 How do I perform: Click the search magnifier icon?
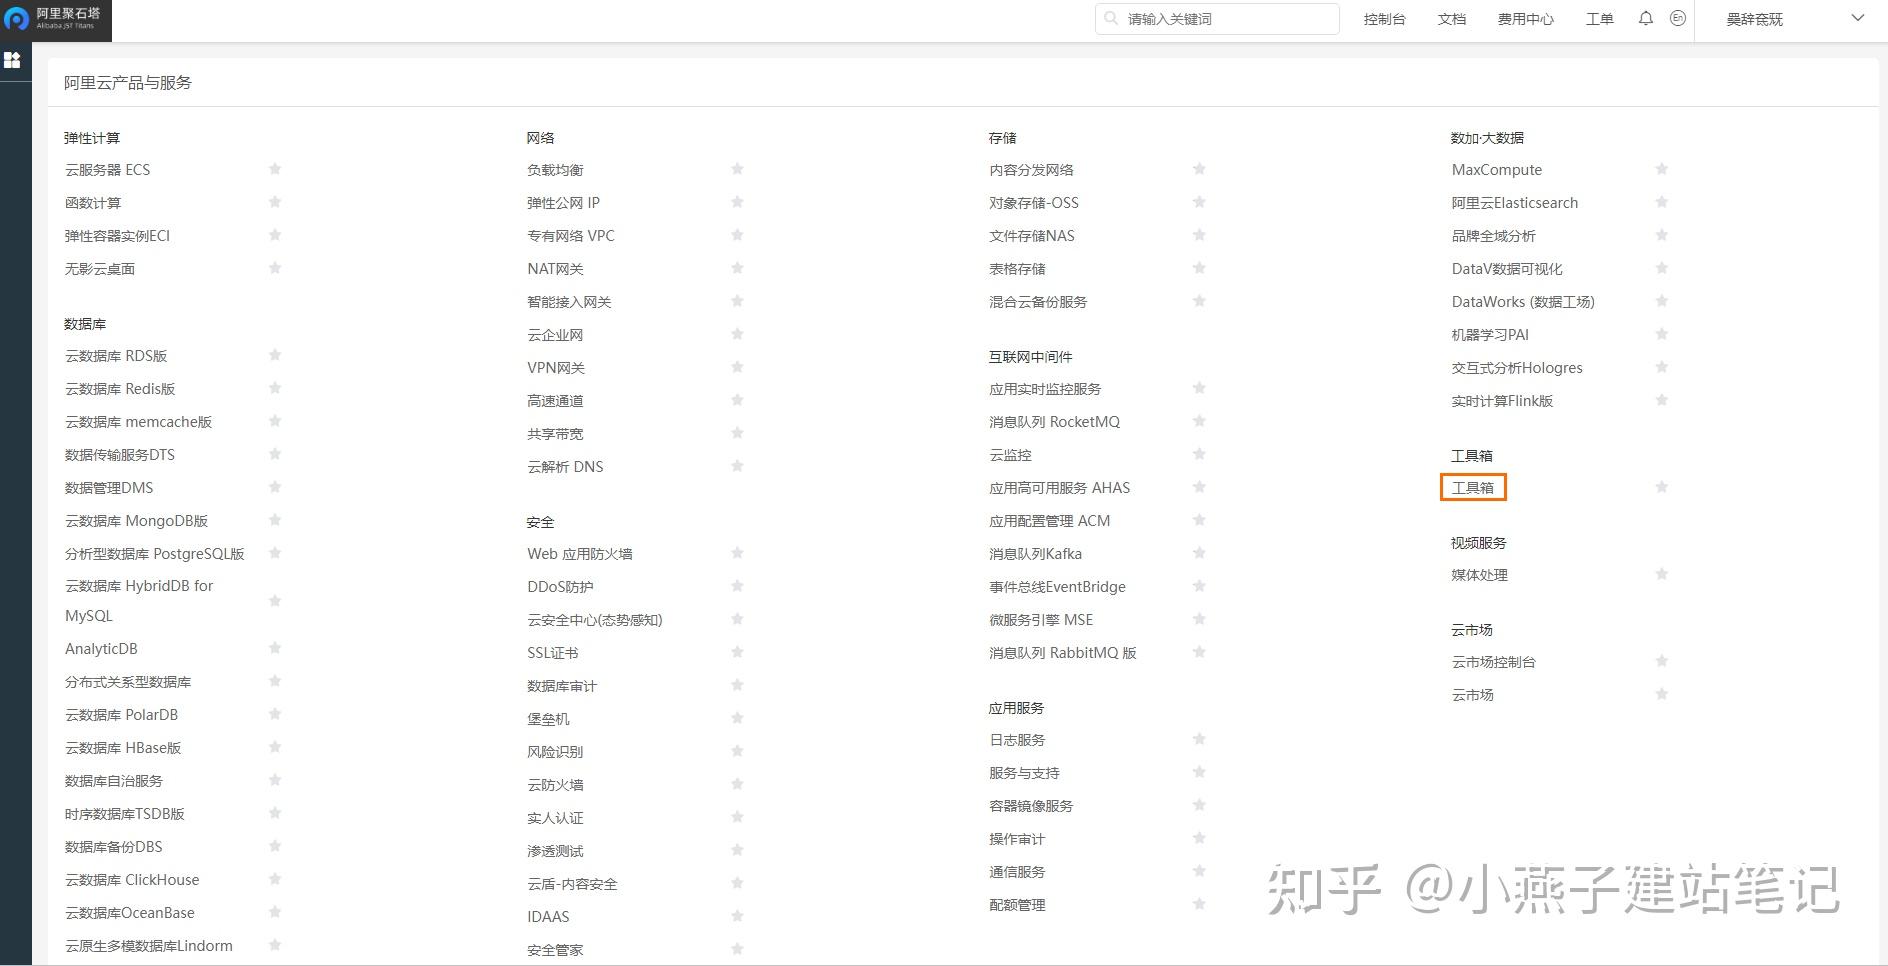click(1112, 19)
